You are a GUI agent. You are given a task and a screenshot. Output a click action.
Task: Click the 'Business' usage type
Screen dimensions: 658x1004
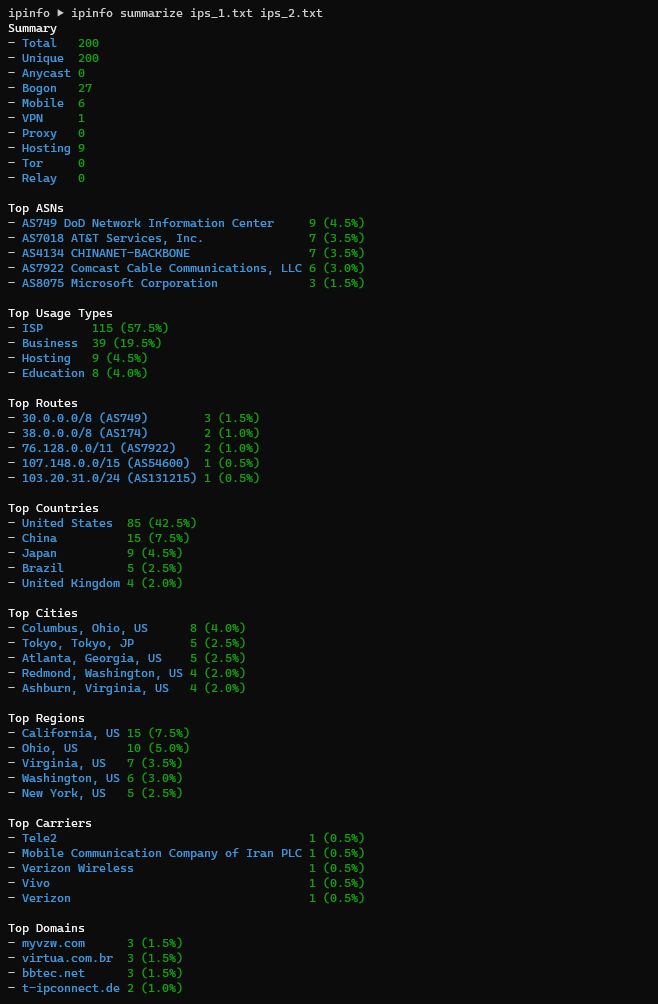coord(50,343)
